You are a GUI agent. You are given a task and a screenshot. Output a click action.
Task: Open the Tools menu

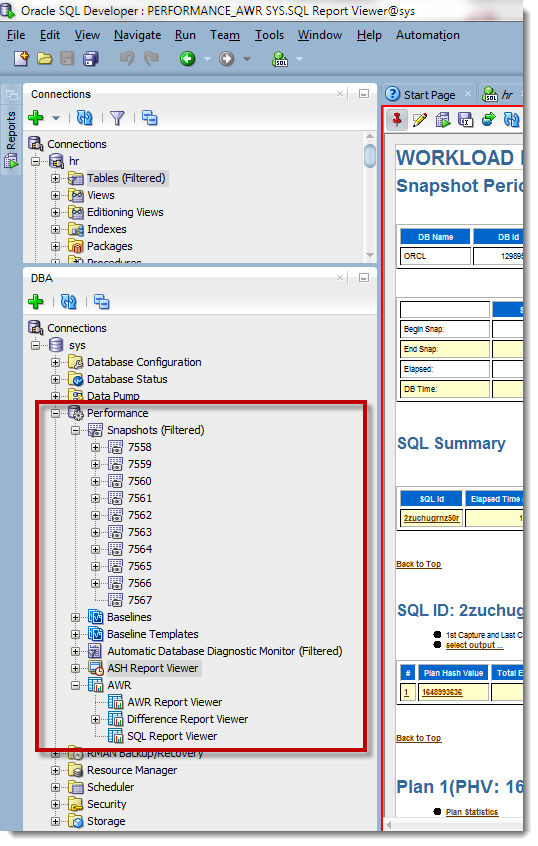[269, 35]
